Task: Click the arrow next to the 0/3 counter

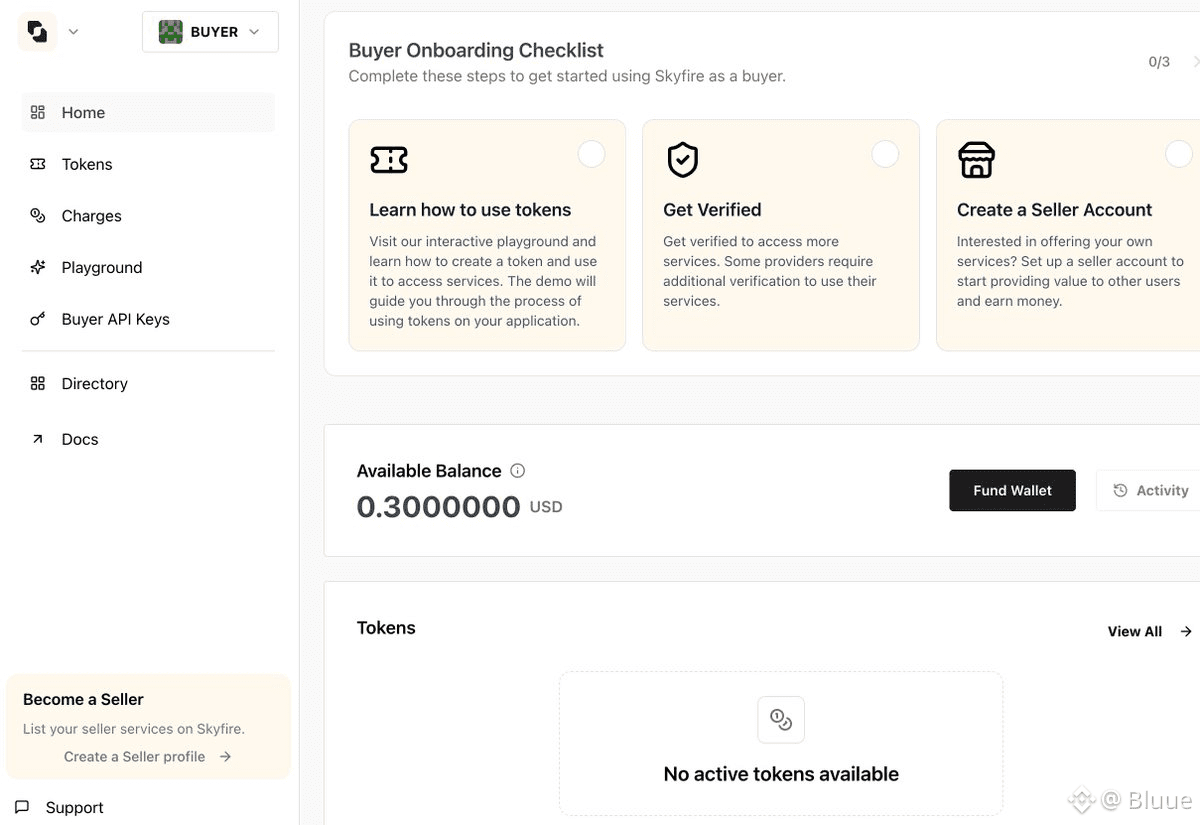Action: click(x=1195, y=62)
